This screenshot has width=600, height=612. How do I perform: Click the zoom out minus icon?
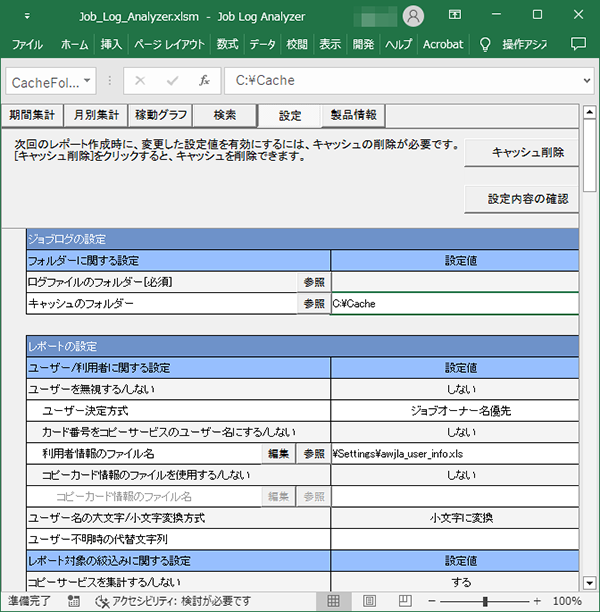click(x=432, y=601)
